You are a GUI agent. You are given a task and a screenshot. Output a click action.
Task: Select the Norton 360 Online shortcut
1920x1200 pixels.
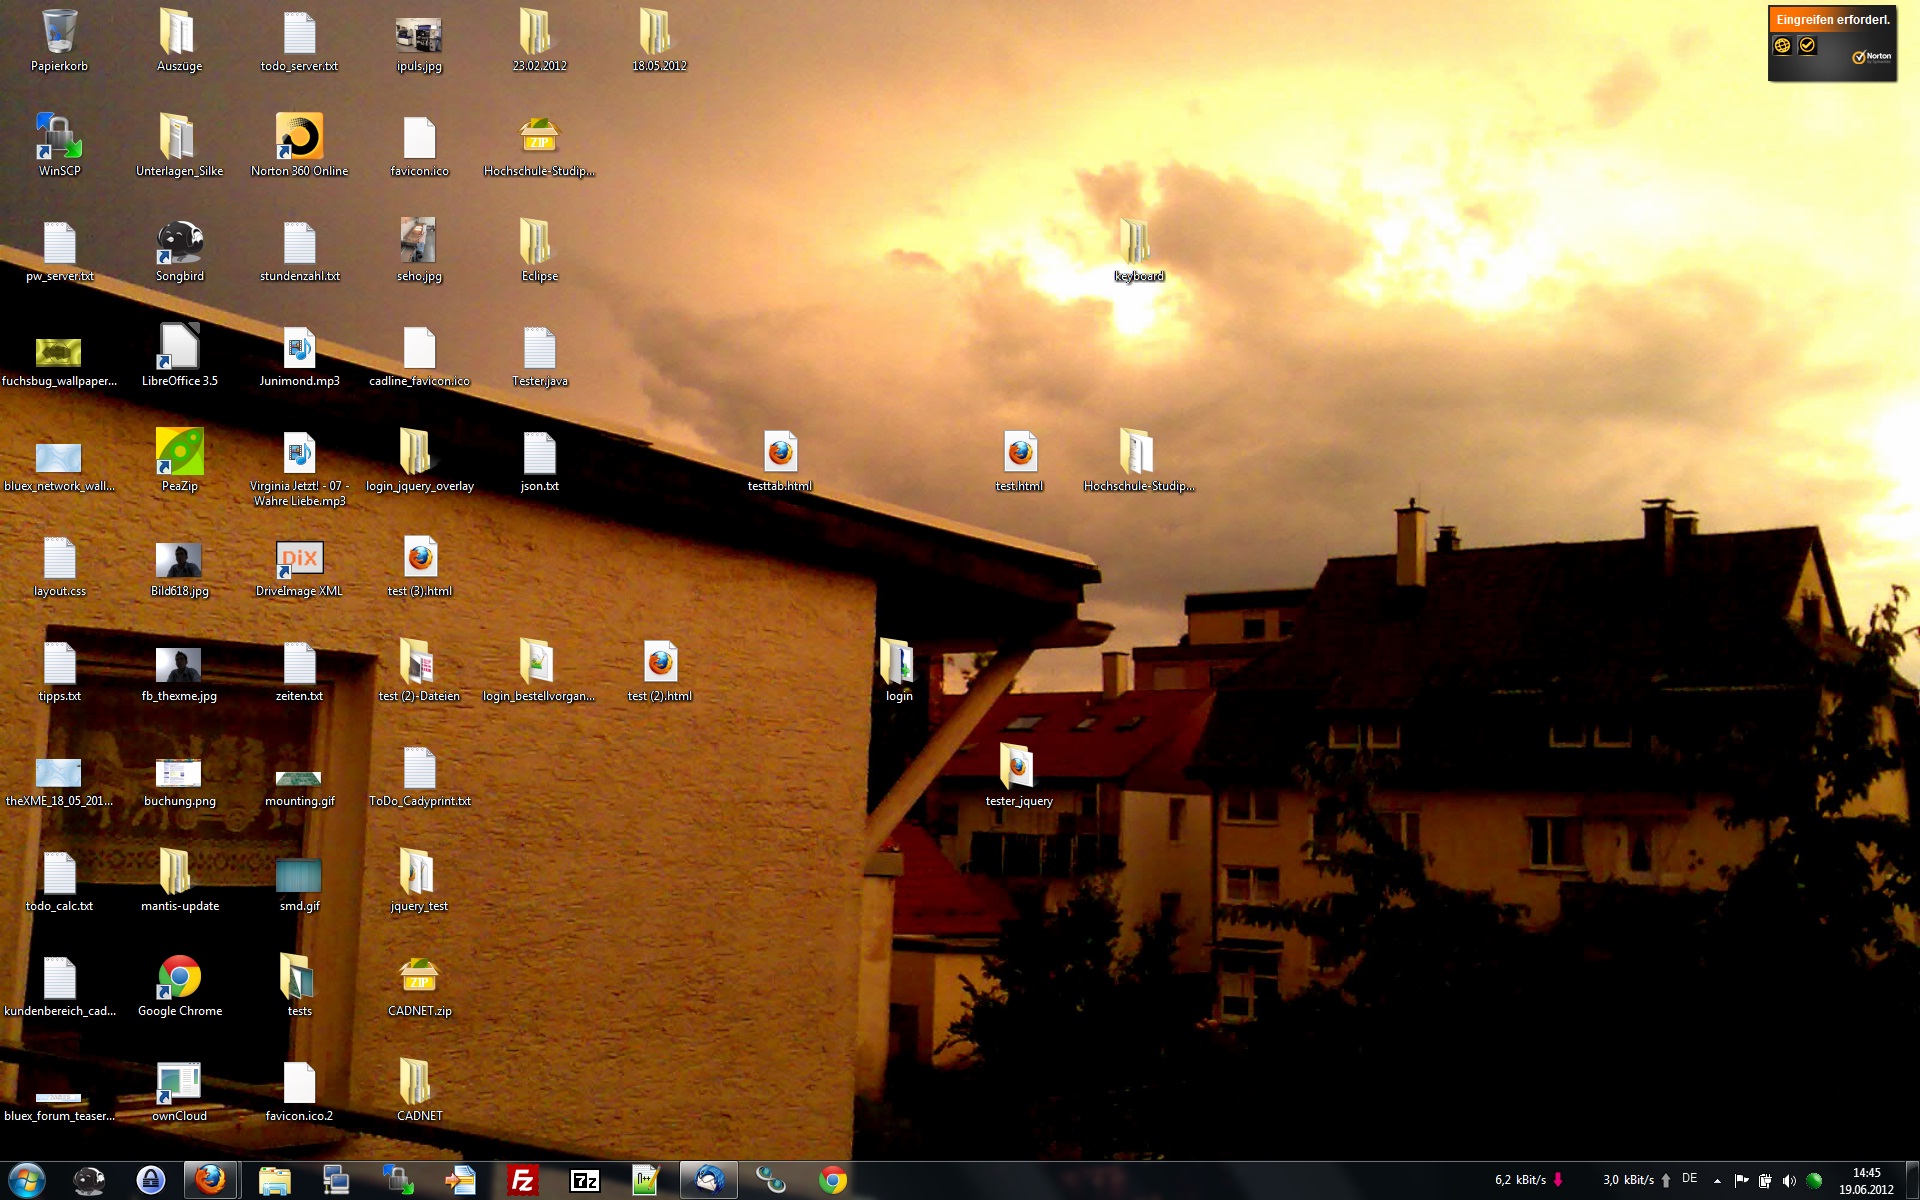(x=299, y=140)
